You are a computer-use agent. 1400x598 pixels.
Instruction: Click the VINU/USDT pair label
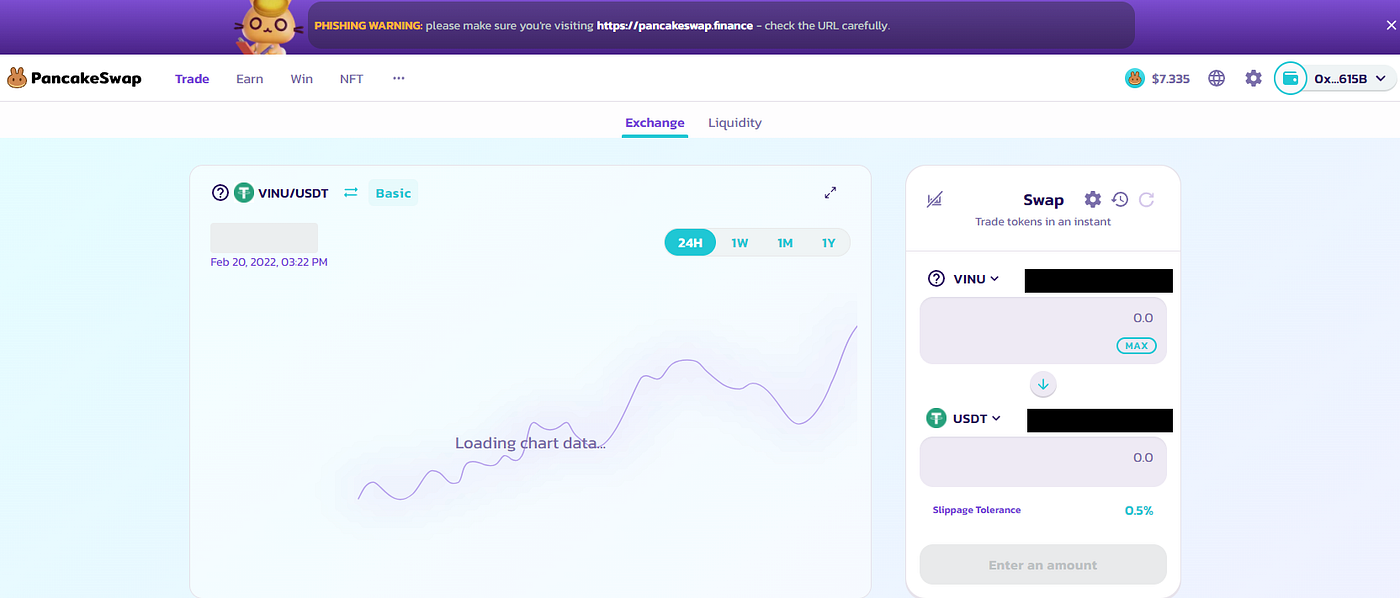click(295, 193)
